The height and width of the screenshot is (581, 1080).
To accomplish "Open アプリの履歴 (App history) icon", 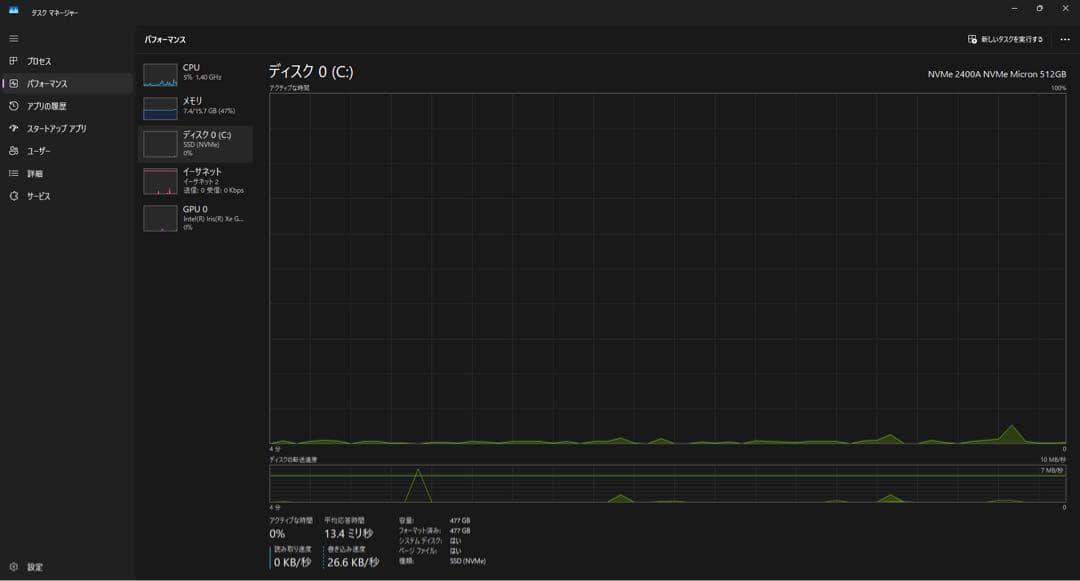I will (14, 106).
